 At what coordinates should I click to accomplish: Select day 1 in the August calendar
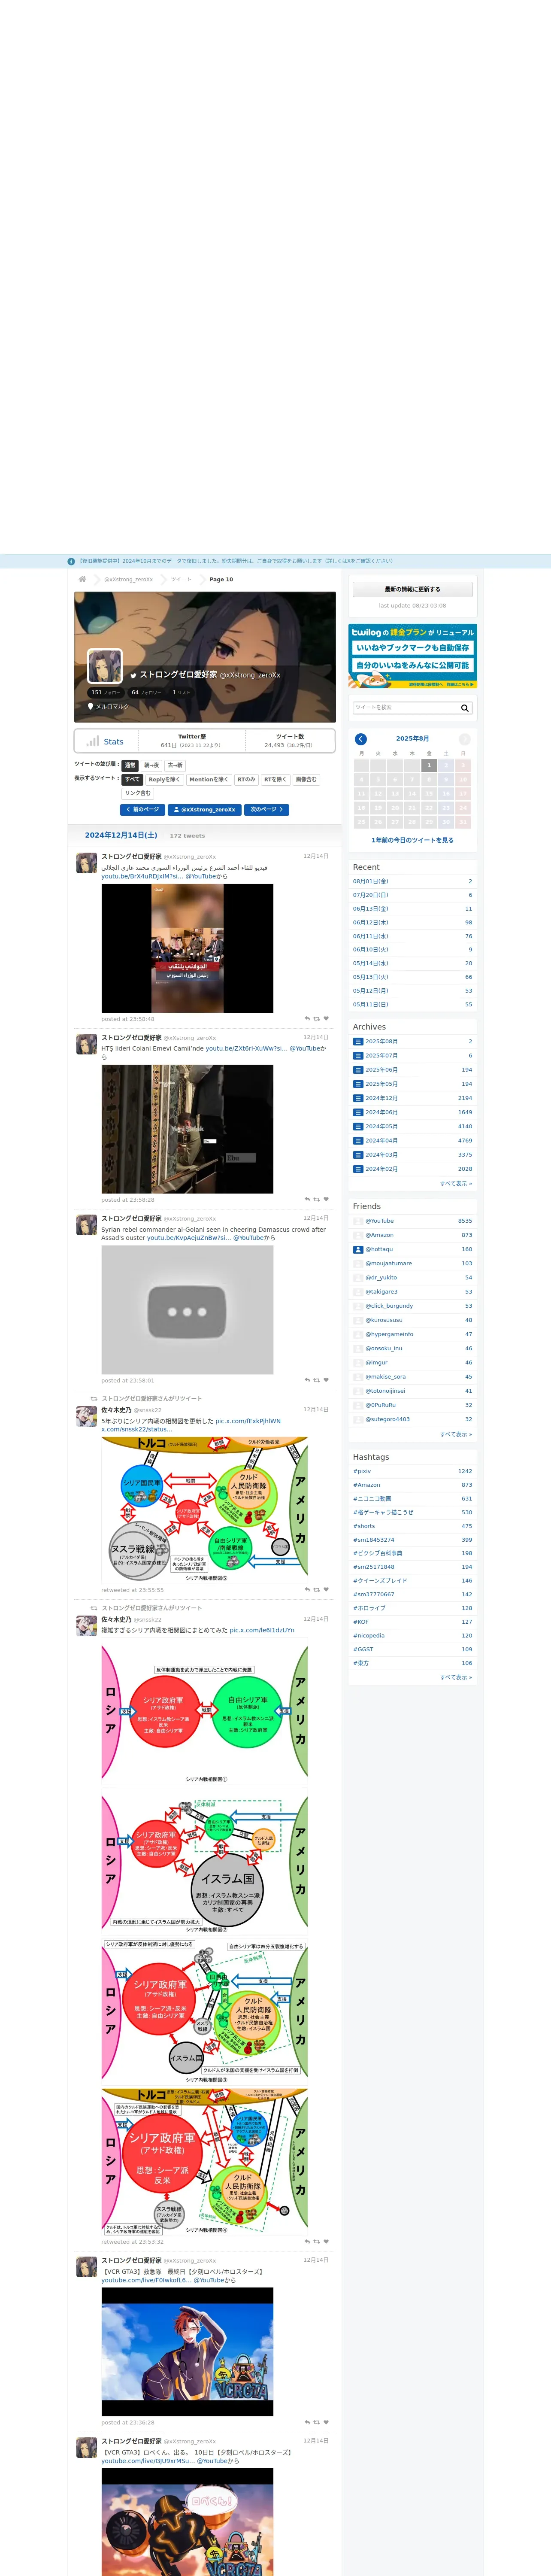[429, 765]
